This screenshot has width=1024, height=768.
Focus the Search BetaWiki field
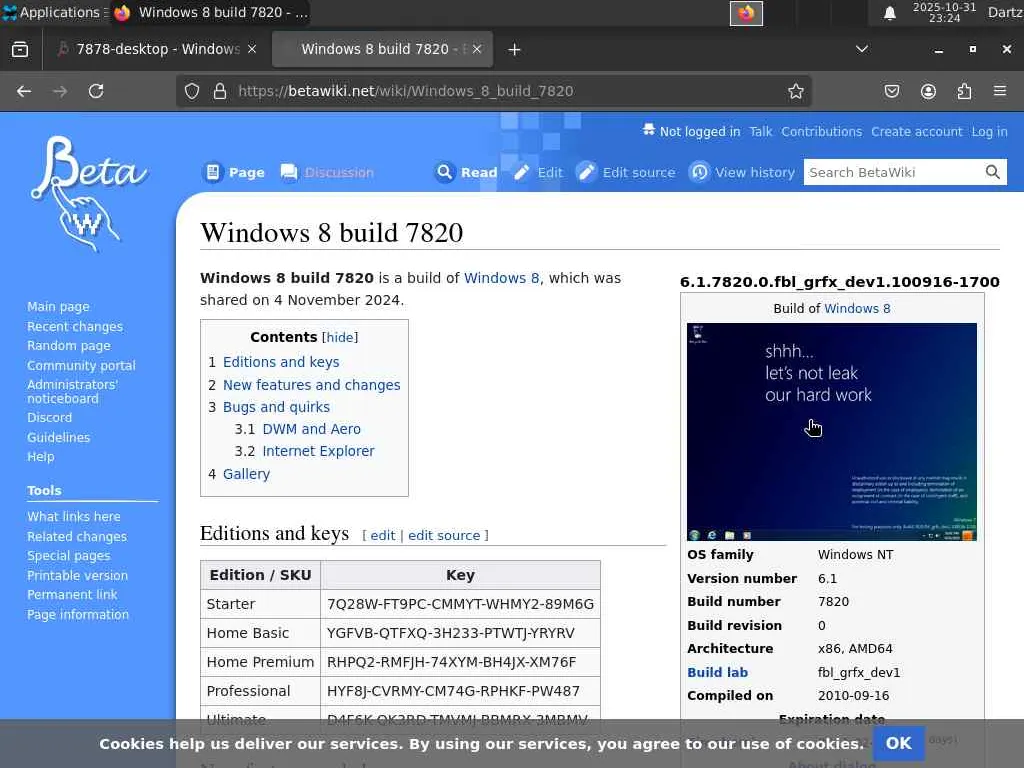click(892, 172)
